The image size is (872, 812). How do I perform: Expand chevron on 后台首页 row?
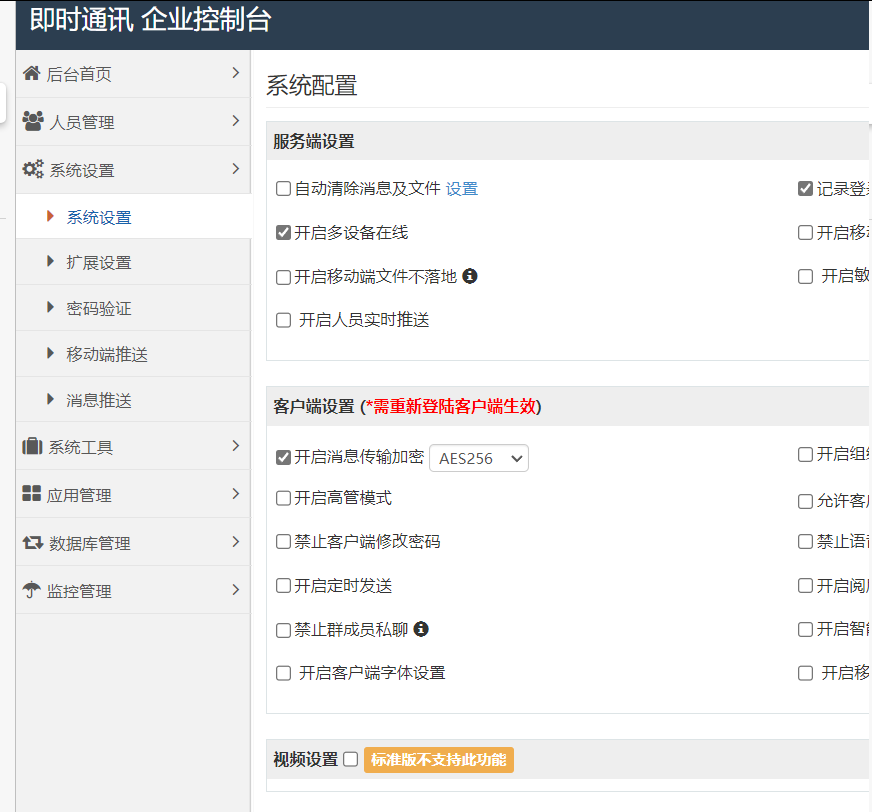pos(236,73)
